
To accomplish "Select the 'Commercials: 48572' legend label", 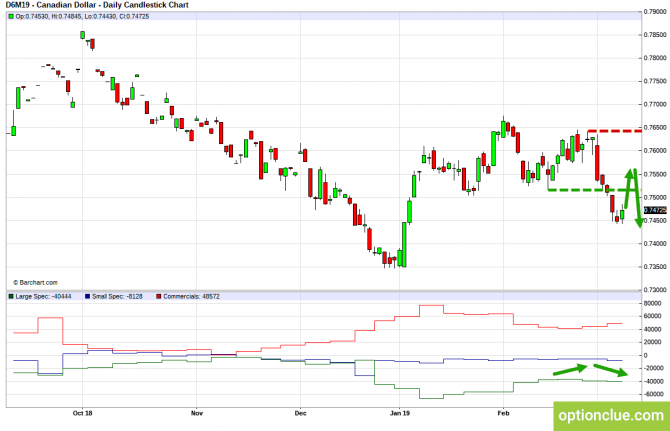I will tap(191, 296).
